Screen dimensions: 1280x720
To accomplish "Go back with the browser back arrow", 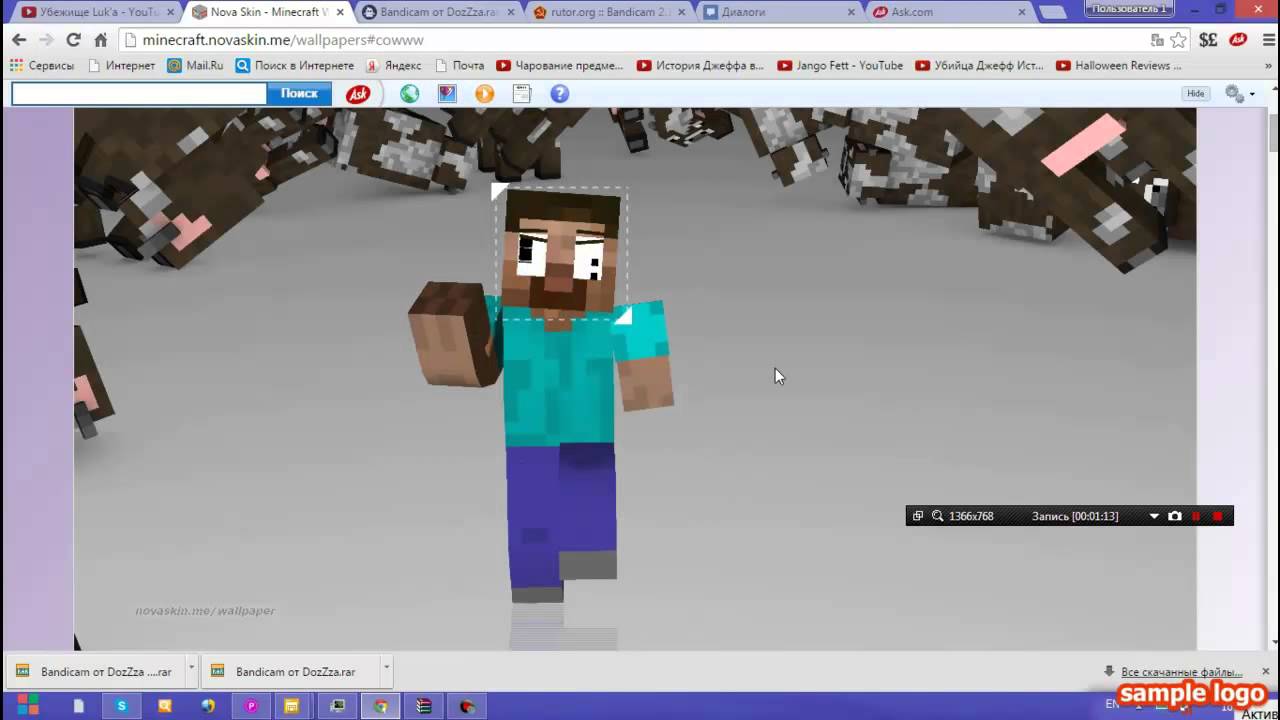I will tap(19, 40).
